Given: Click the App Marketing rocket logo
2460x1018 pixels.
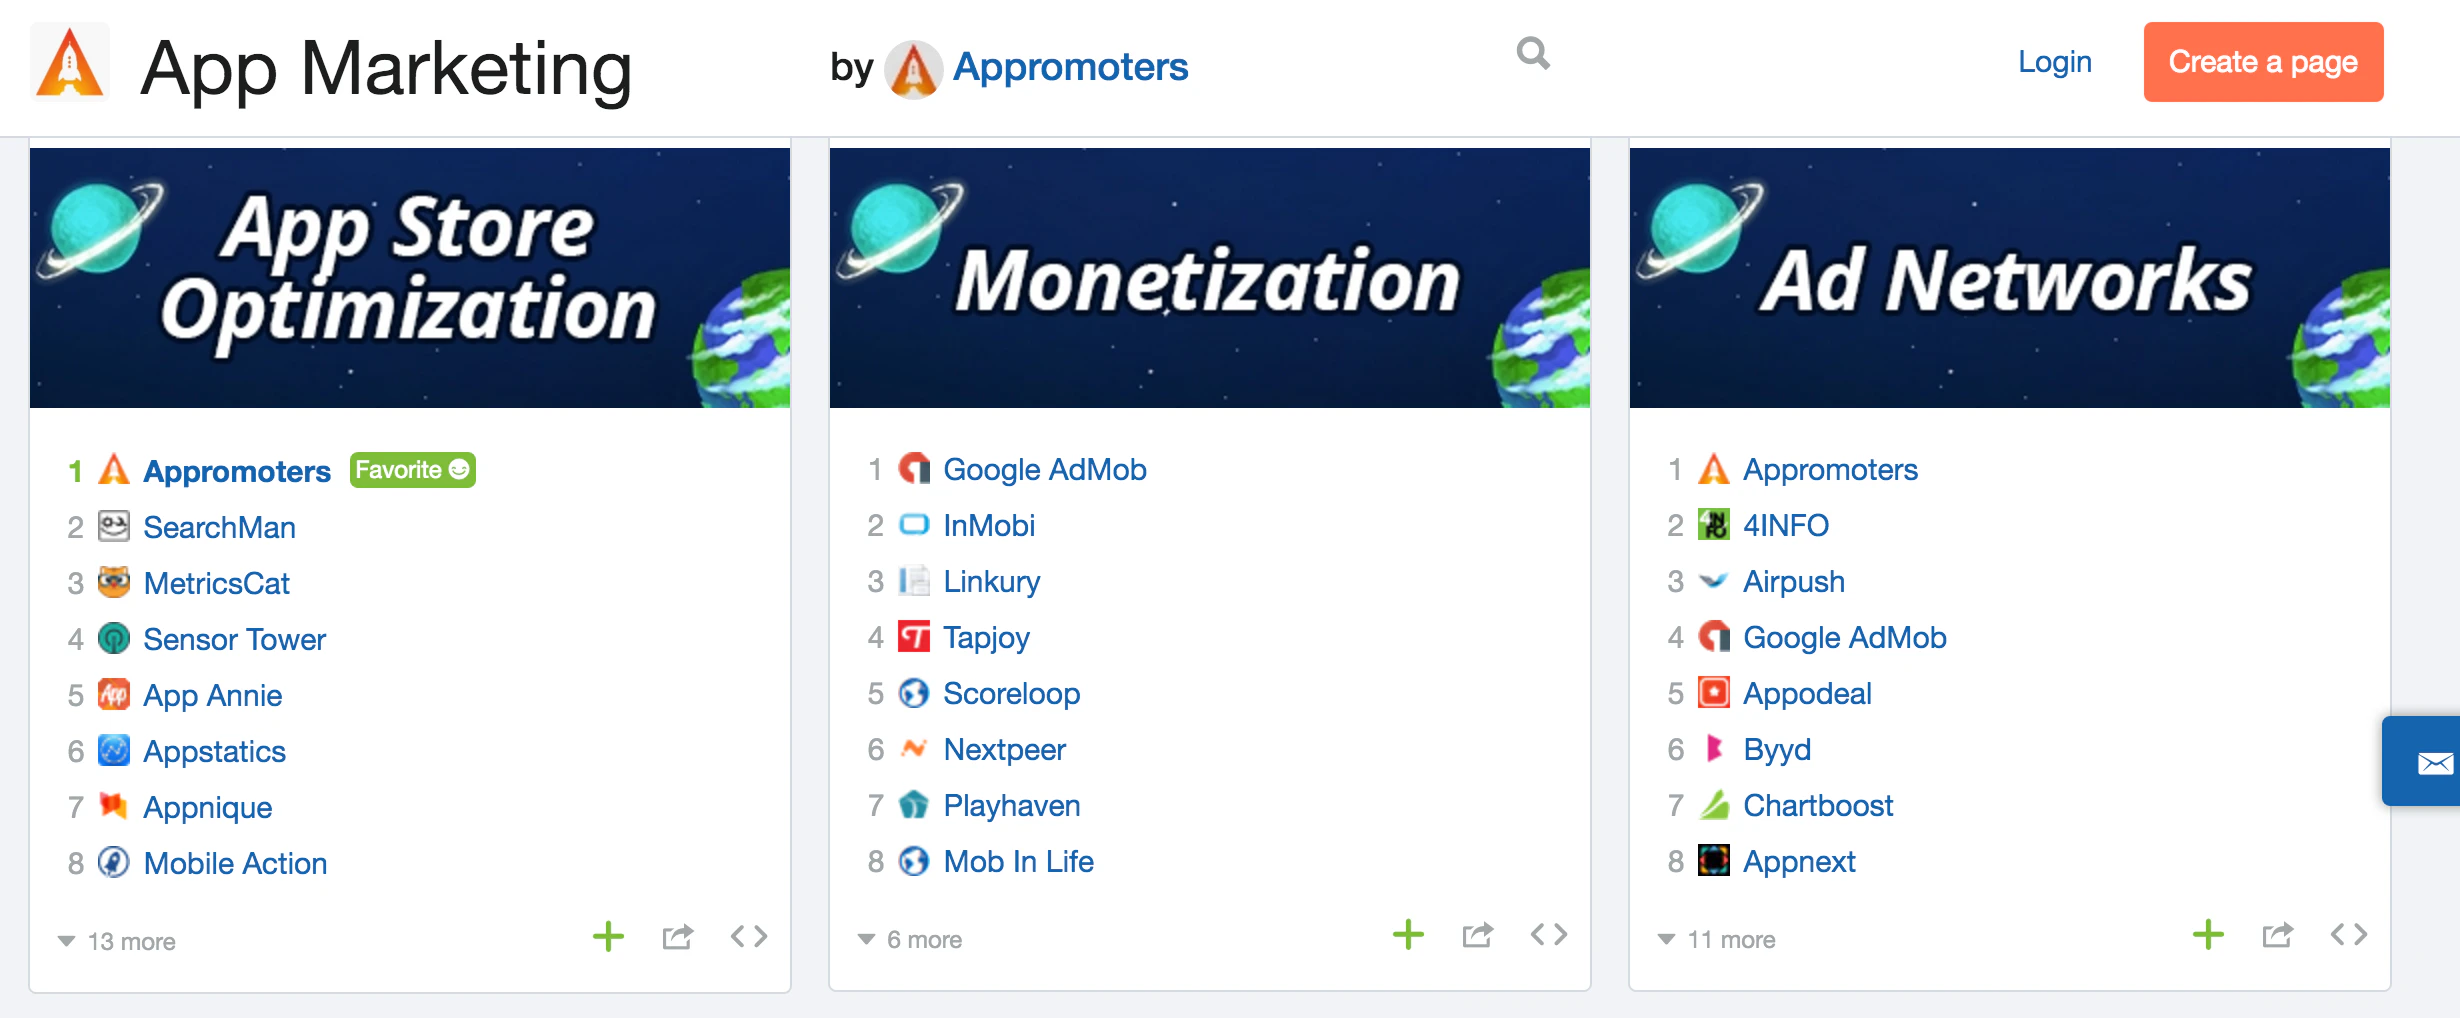Looking at the screenshot, I should pyautogui.click(x=68, y=63).
